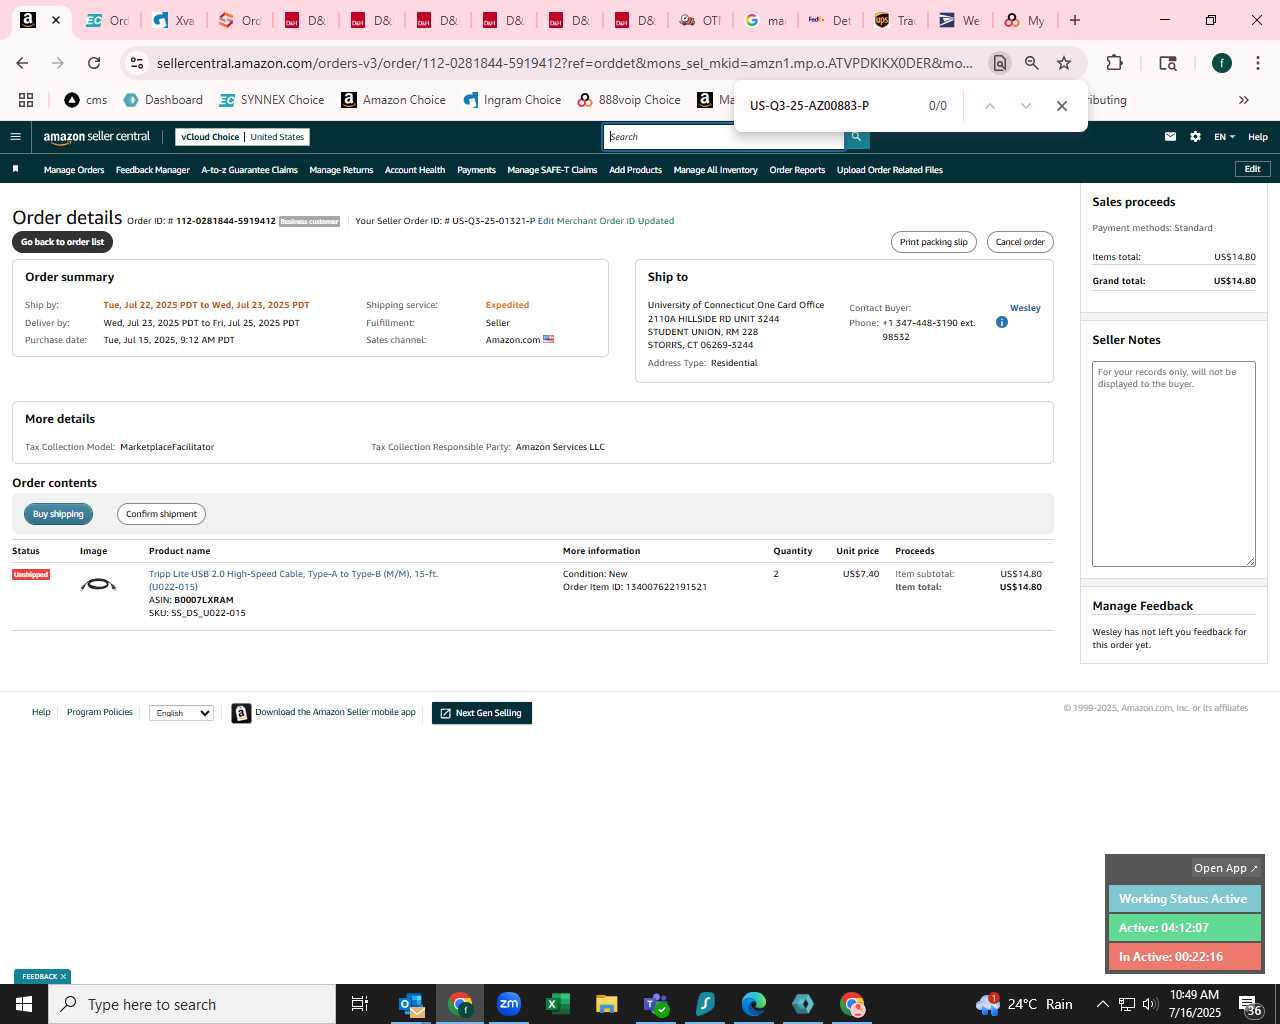Open Zoom from the taskbar
The width and height of the screenshot is (1280, 1024).
tap(509, 1004)
